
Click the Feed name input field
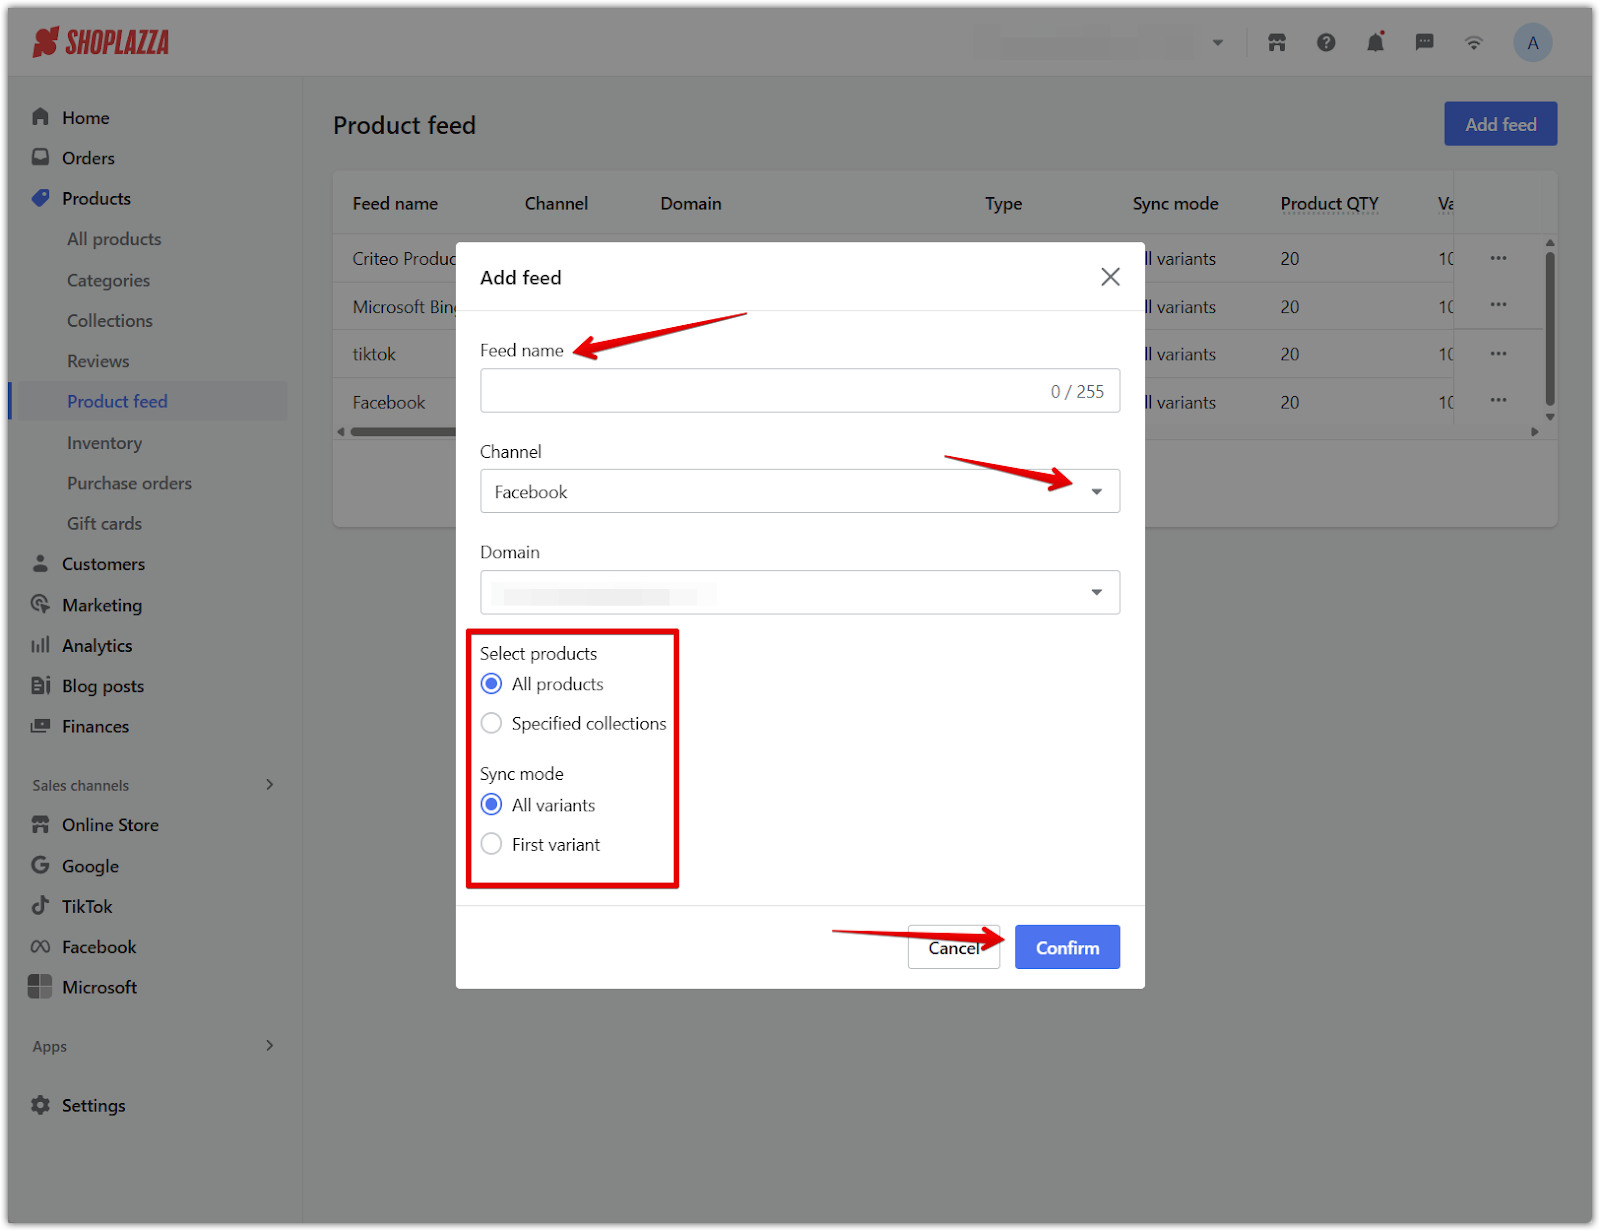[800, 391]
